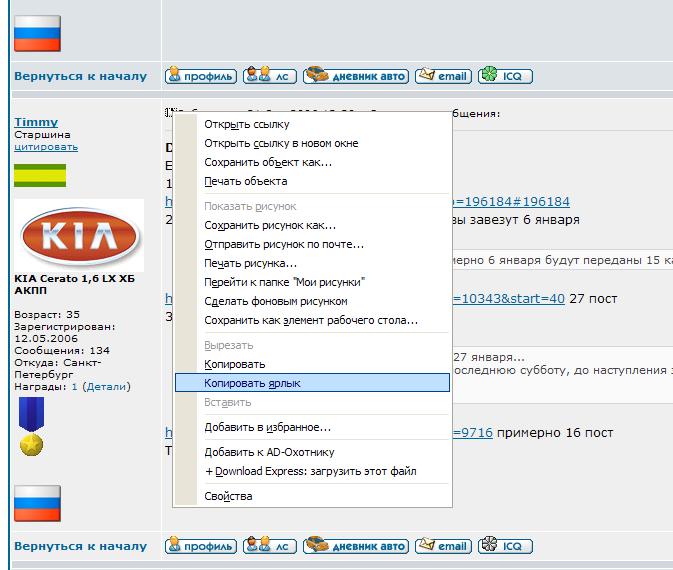
Task: Choose 'Добавить в избранное...' from menu
Action: [x=267, y=427]
